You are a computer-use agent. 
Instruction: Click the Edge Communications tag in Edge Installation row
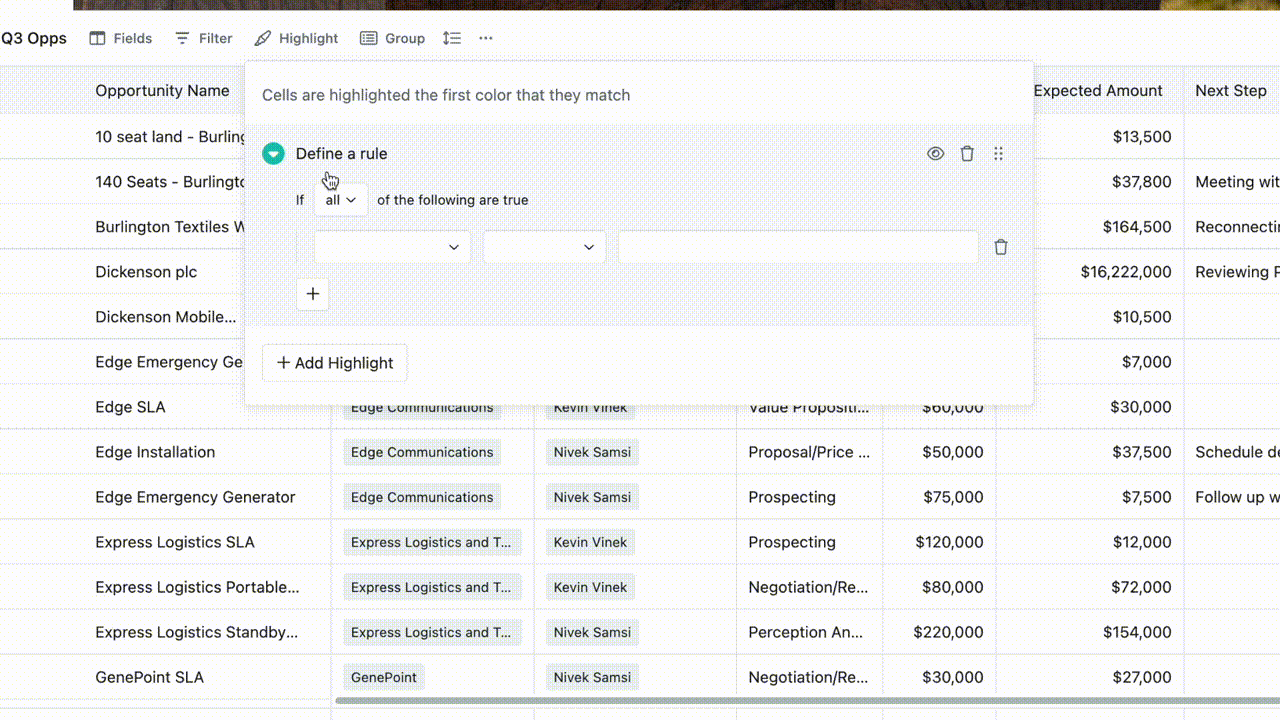click(x=422, y=452)
